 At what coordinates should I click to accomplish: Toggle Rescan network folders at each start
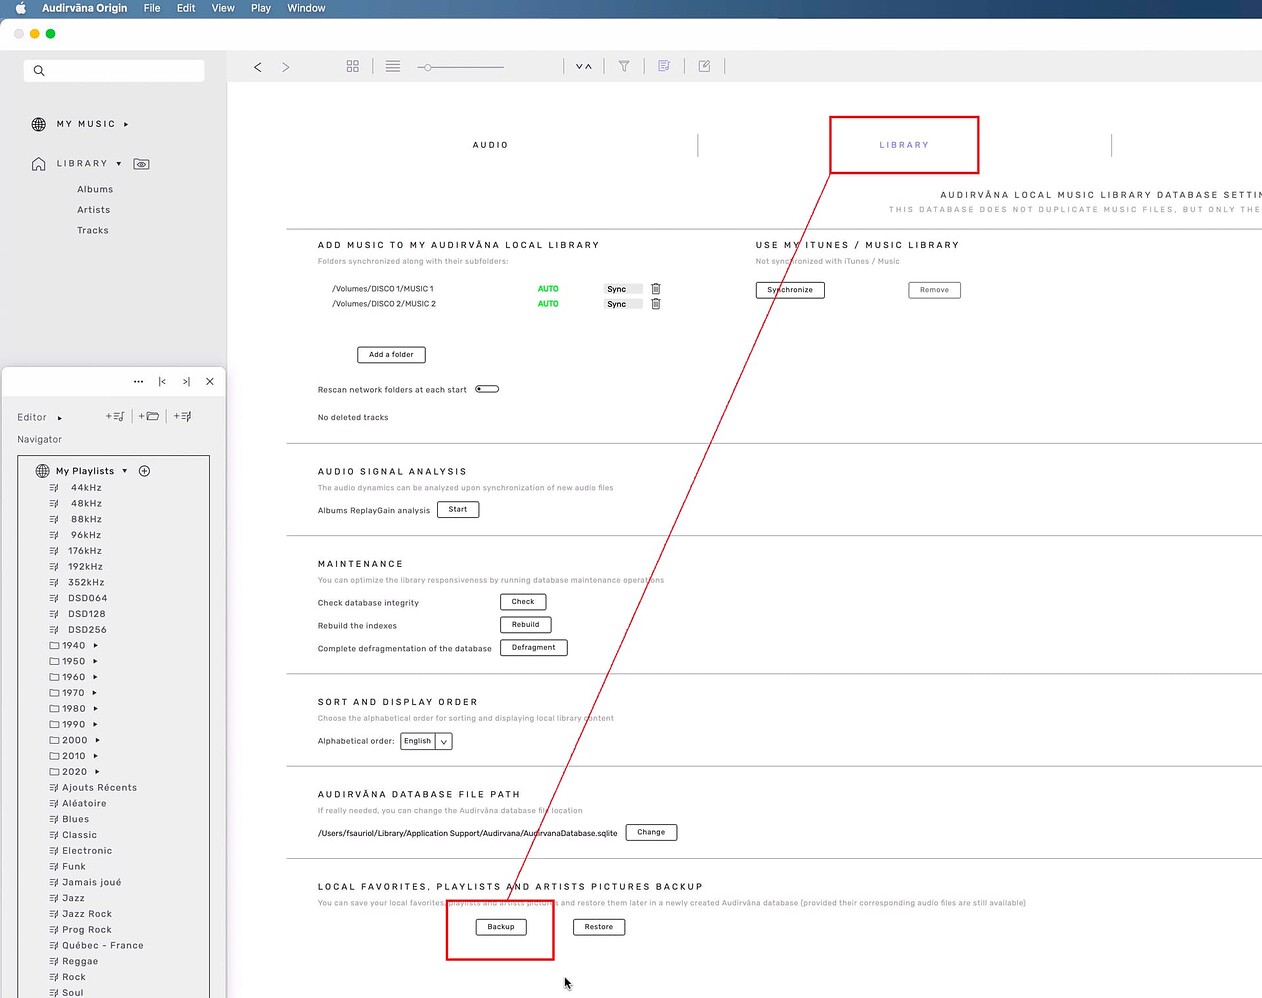click(487, 389)
